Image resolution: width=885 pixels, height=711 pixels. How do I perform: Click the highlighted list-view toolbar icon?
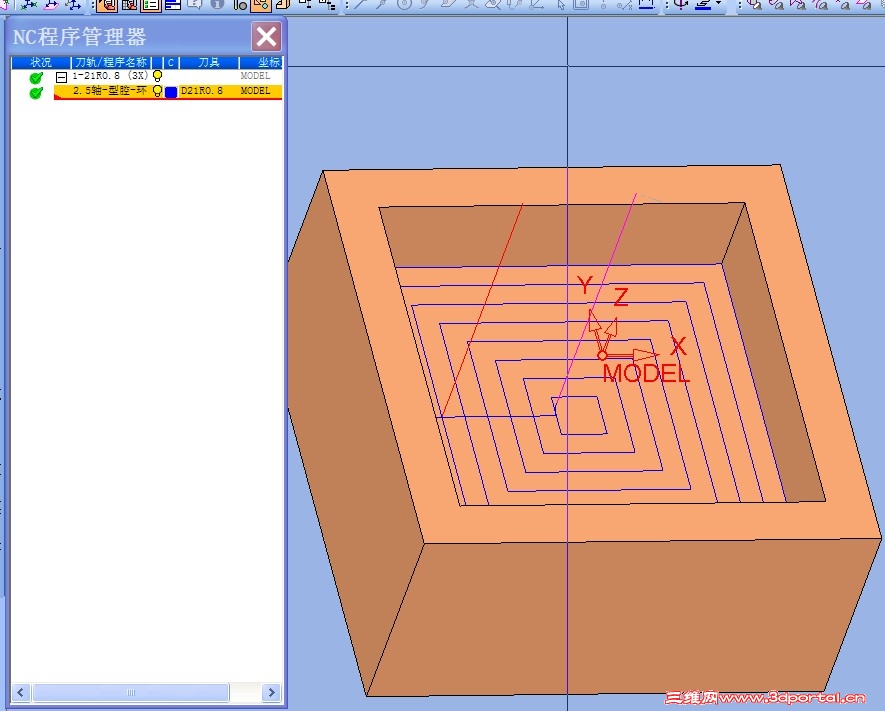click(151, 5)
